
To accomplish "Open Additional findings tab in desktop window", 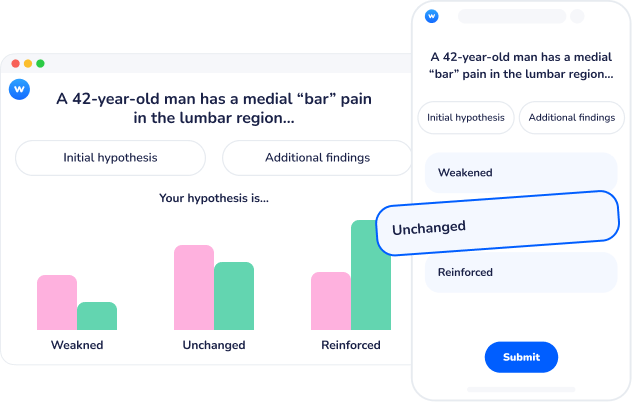I will [317, 158].
